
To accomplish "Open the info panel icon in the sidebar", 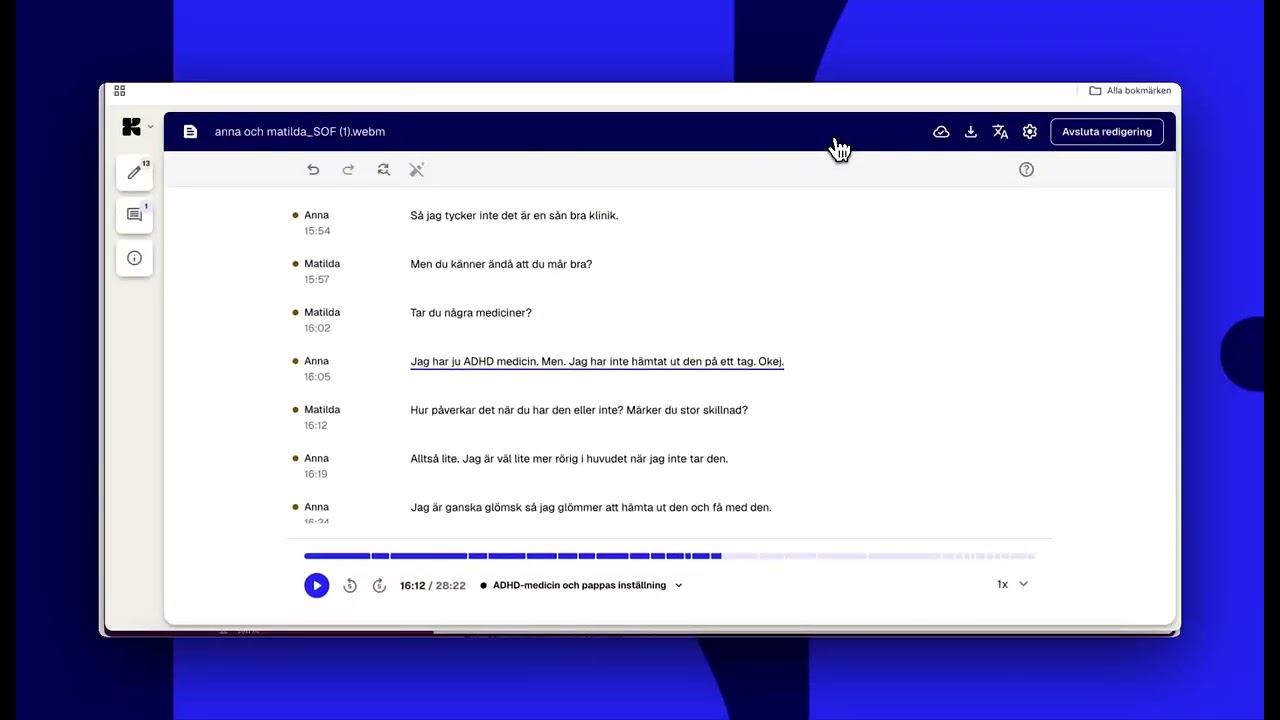I will 135,258.
